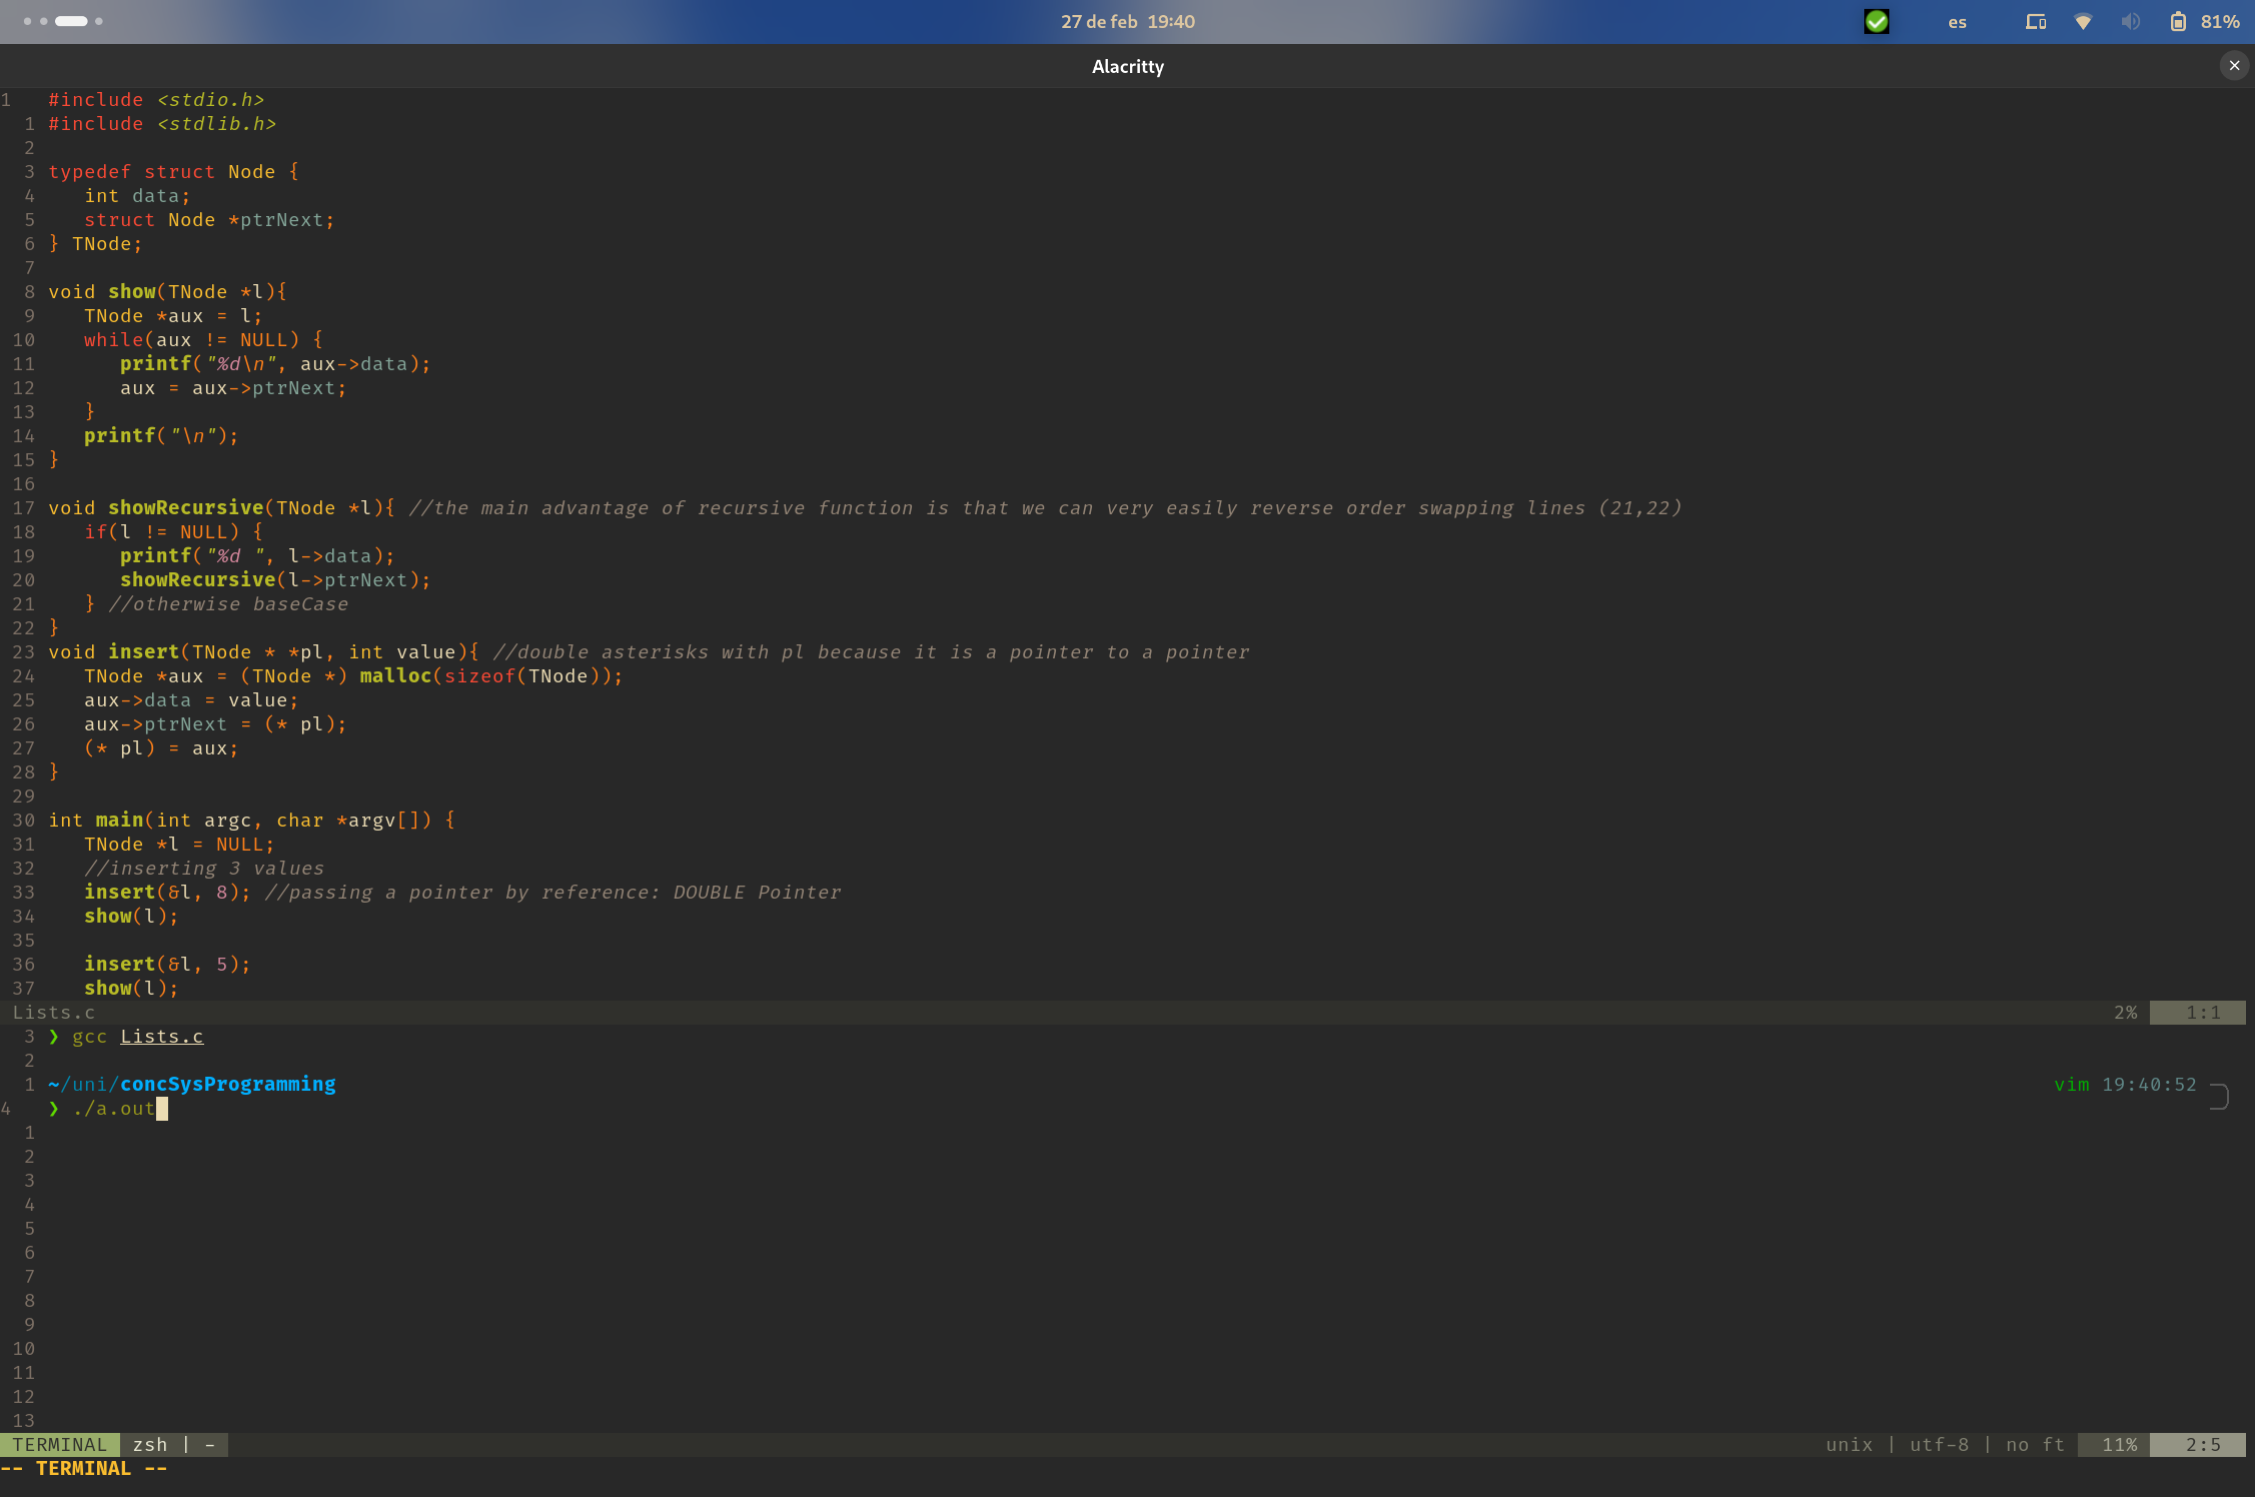Click the volume speaker icon
This screenshot has height=1497, width=2255.
point(2130,21)
